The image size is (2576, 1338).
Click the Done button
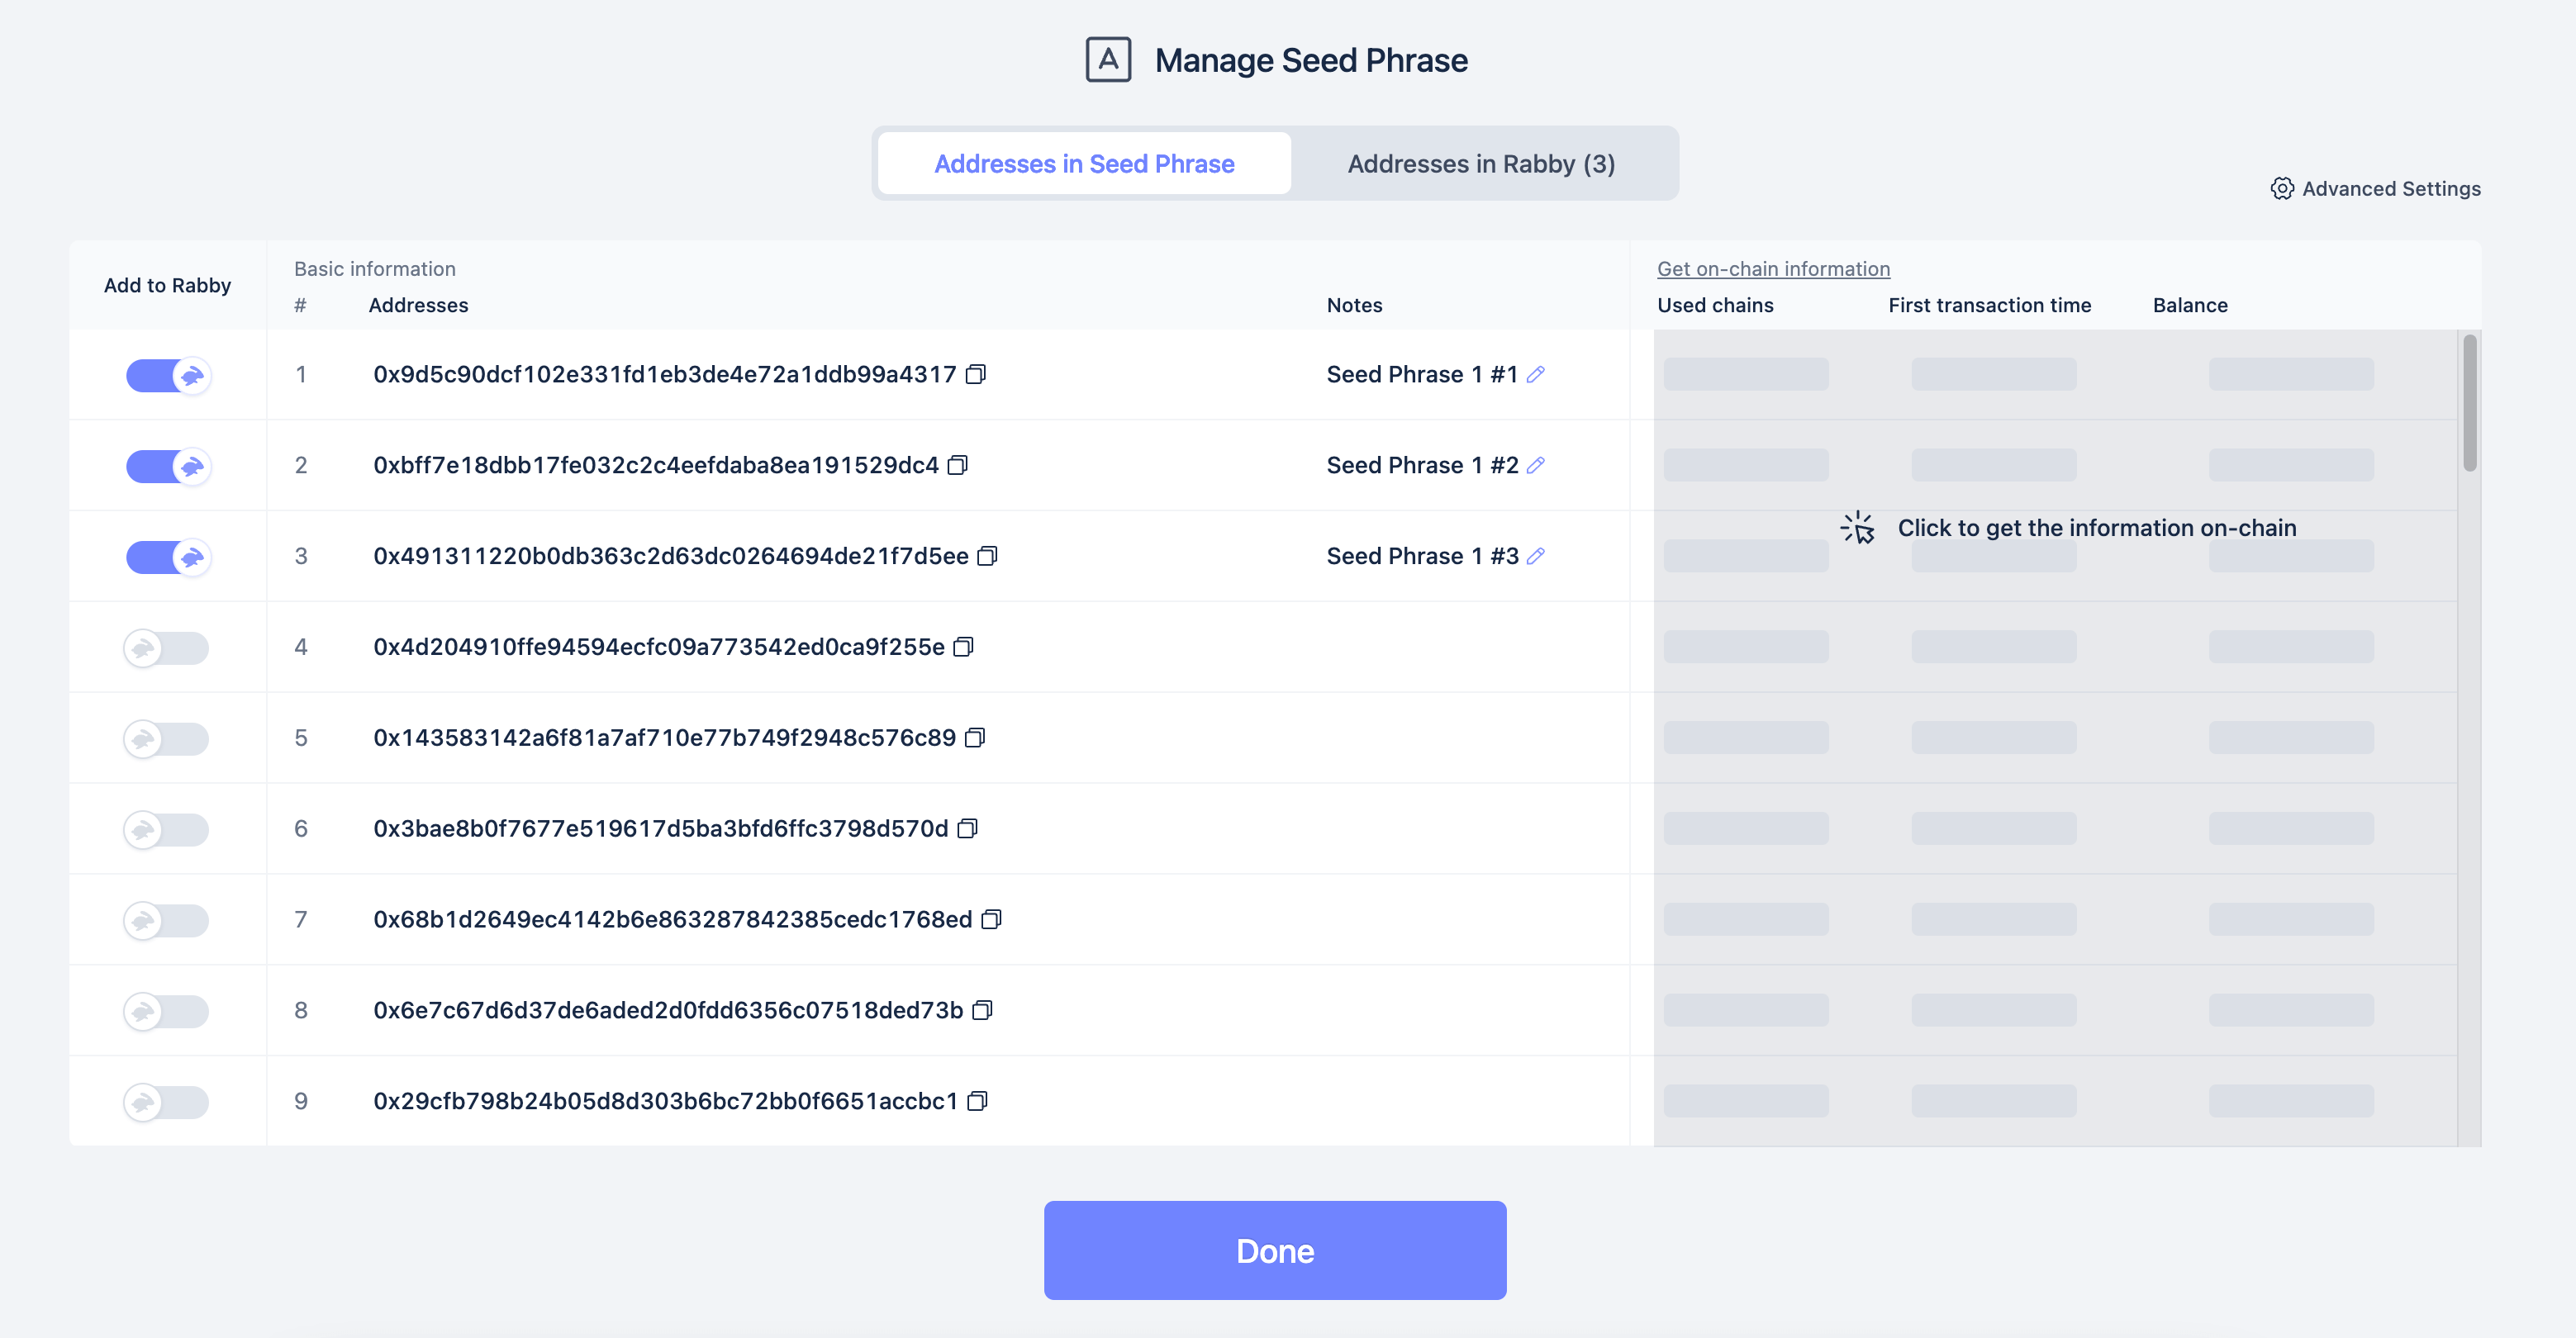point(1275,1250)
